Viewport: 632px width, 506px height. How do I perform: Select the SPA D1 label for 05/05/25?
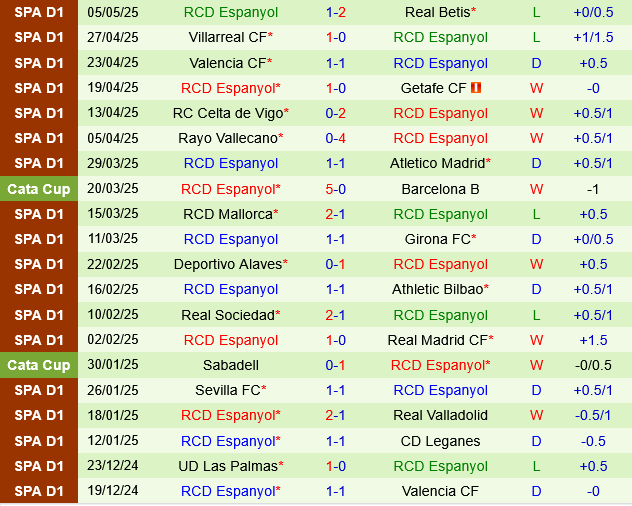(x=39, y=12)
